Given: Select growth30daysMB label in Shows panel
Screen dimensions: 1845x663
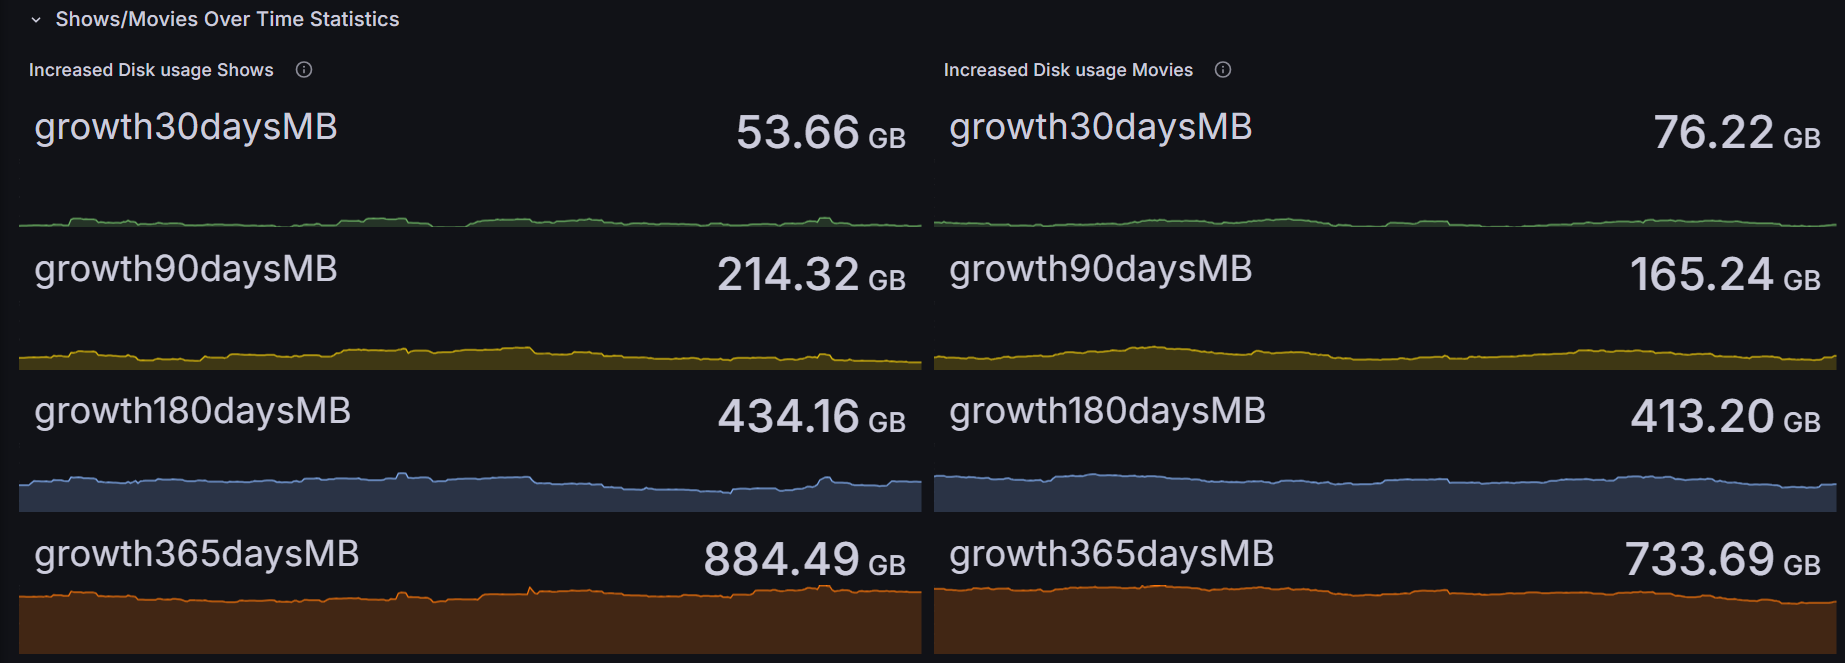Looking at the screenshot, I should 186,128.
